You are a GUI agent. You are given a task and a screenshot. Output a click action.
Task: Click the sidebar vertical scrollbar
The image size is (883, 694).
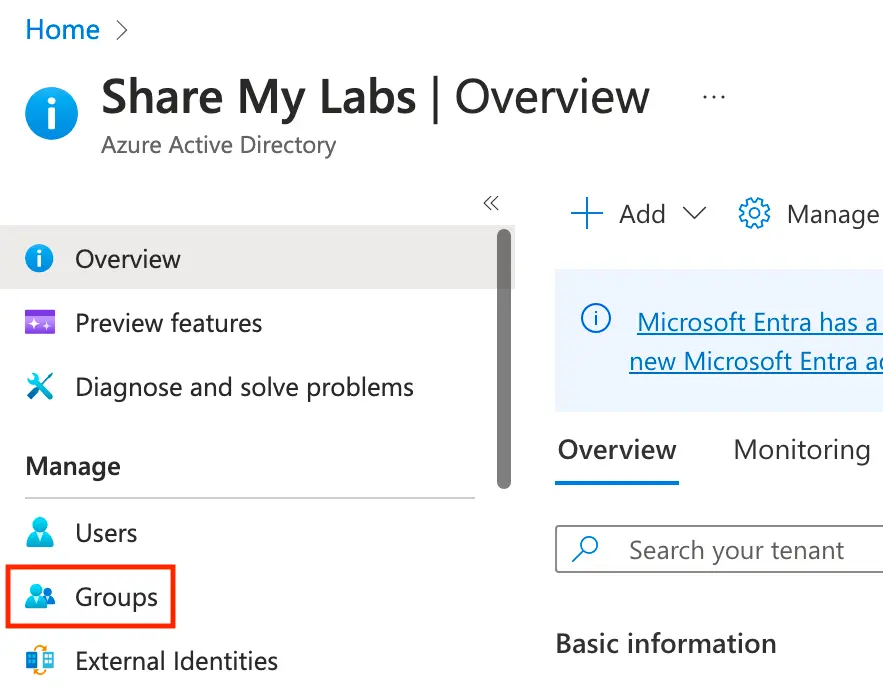coord(504,358)
